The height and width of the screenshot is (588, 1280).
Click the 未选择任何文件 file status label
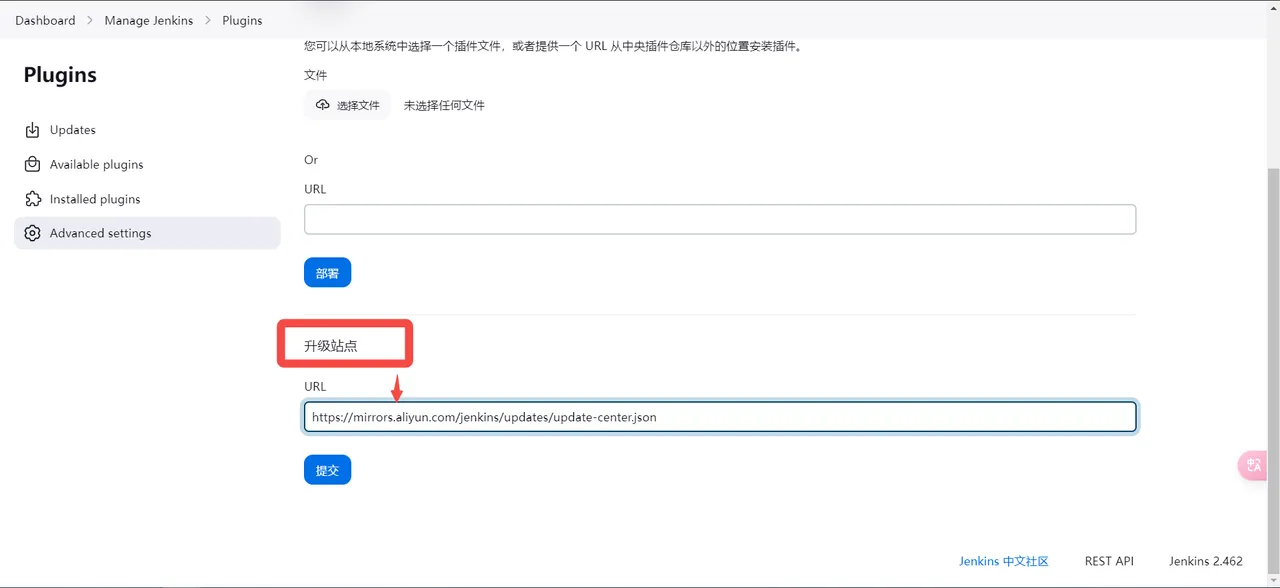444,105
